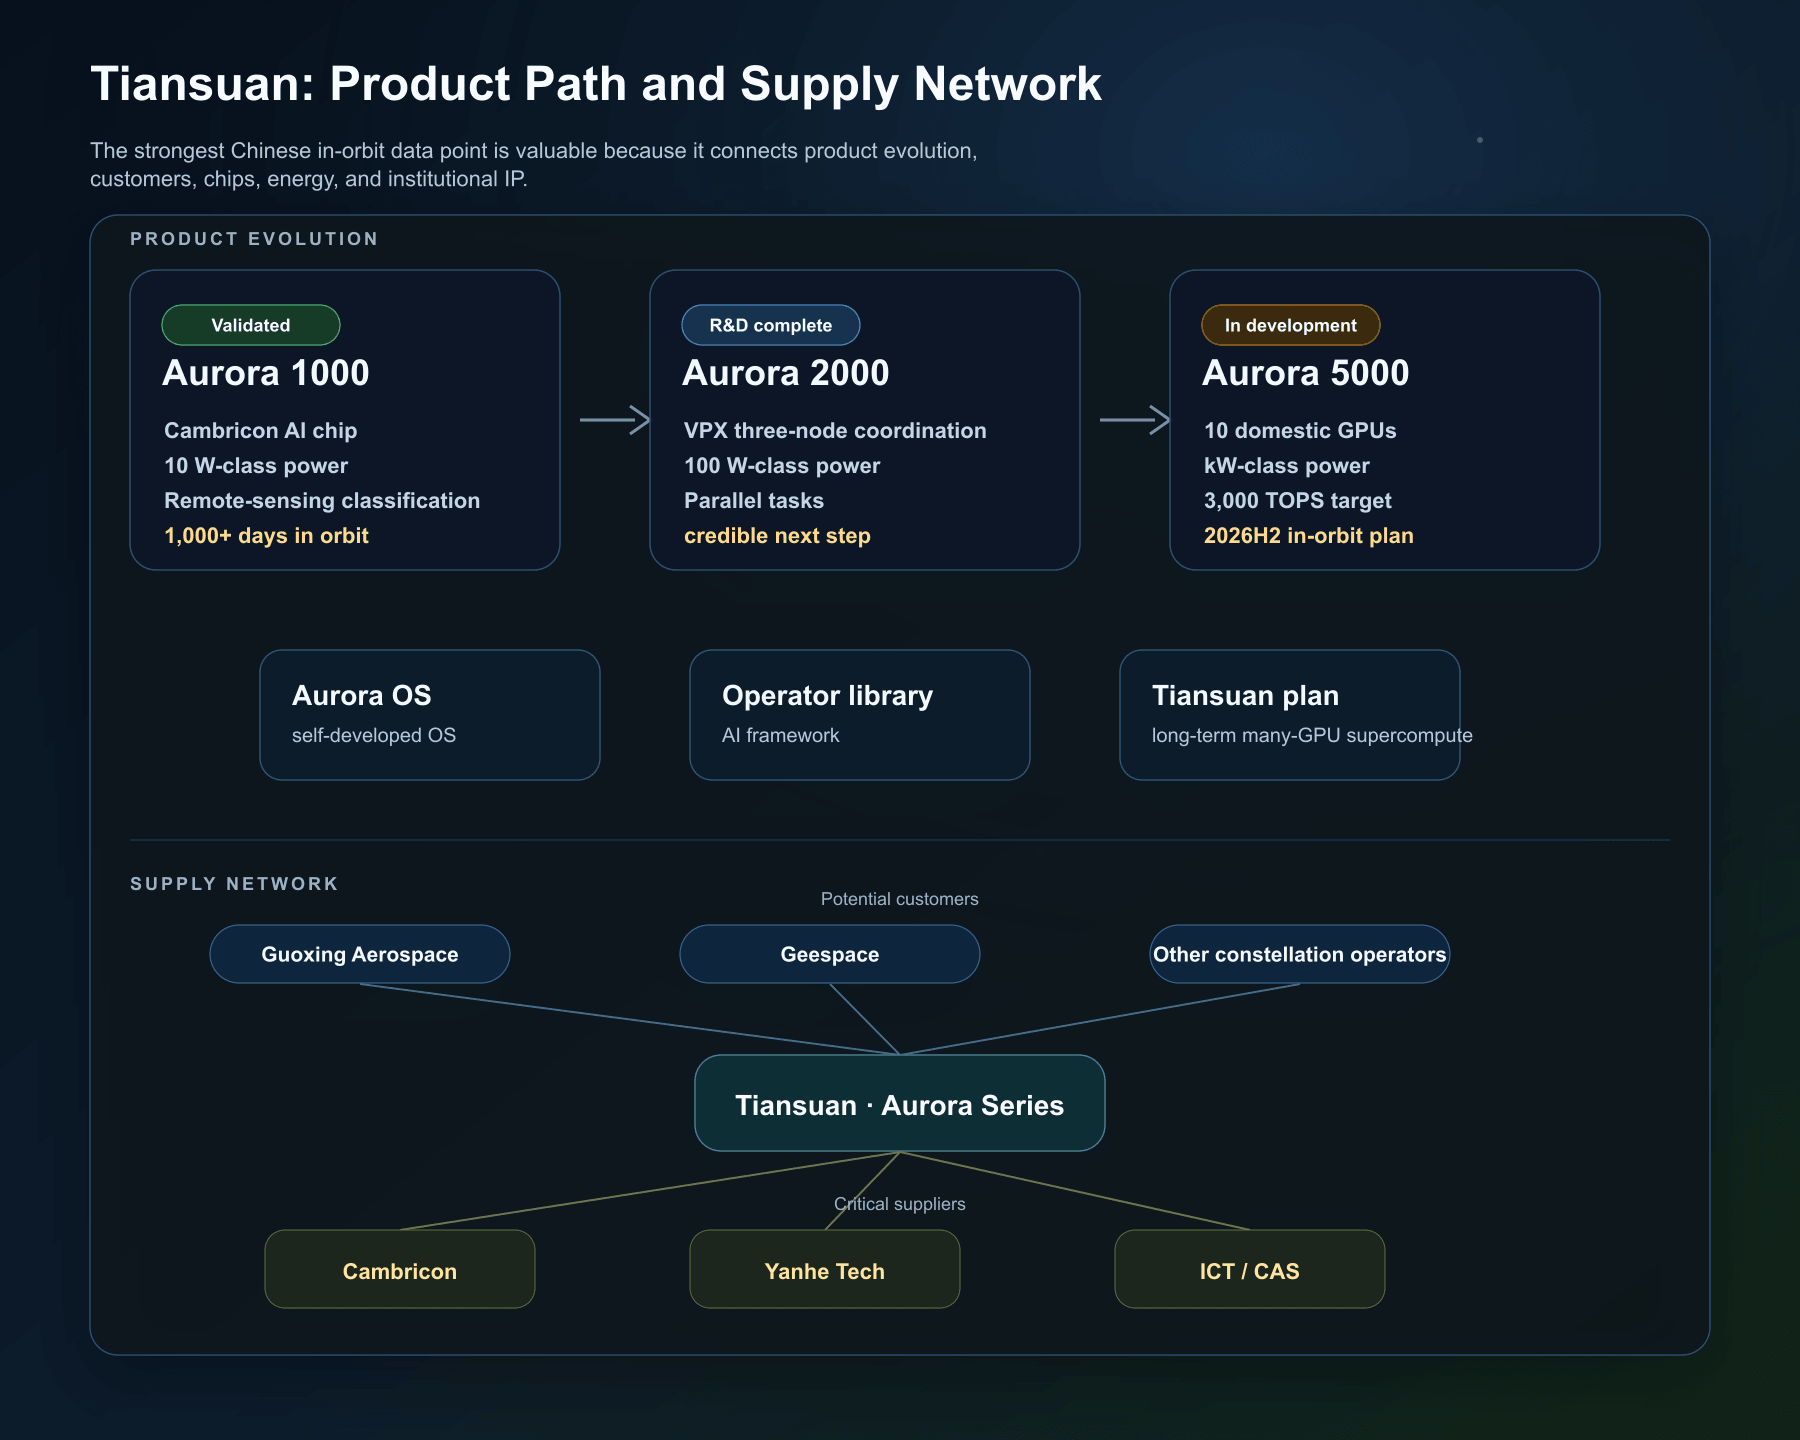This screenshot has width=1800, height=1440.
Task: Select 100 W-class power text
Action: [782, 466]
